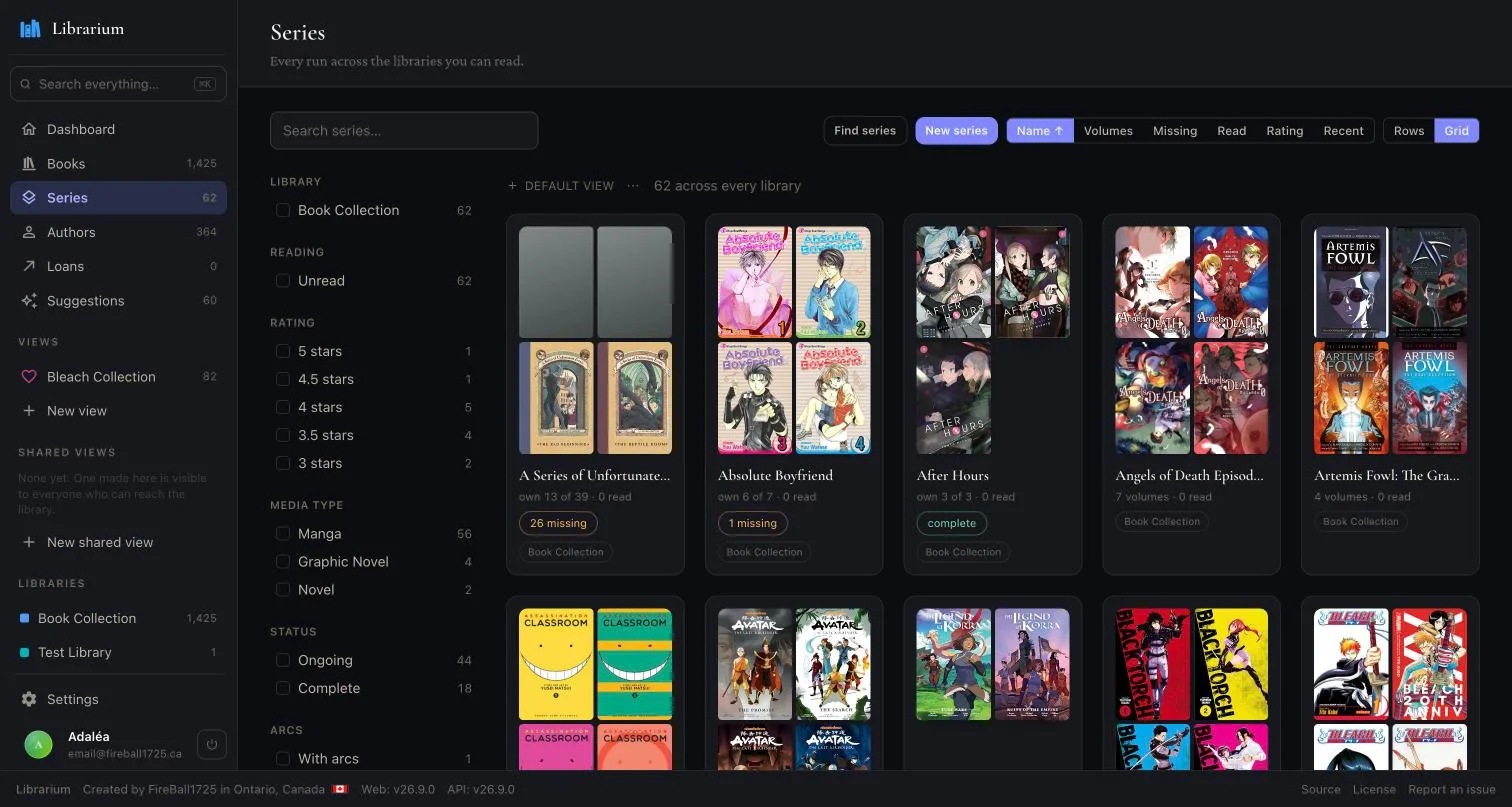Sort series by Missing

[x=1175, y=131]
